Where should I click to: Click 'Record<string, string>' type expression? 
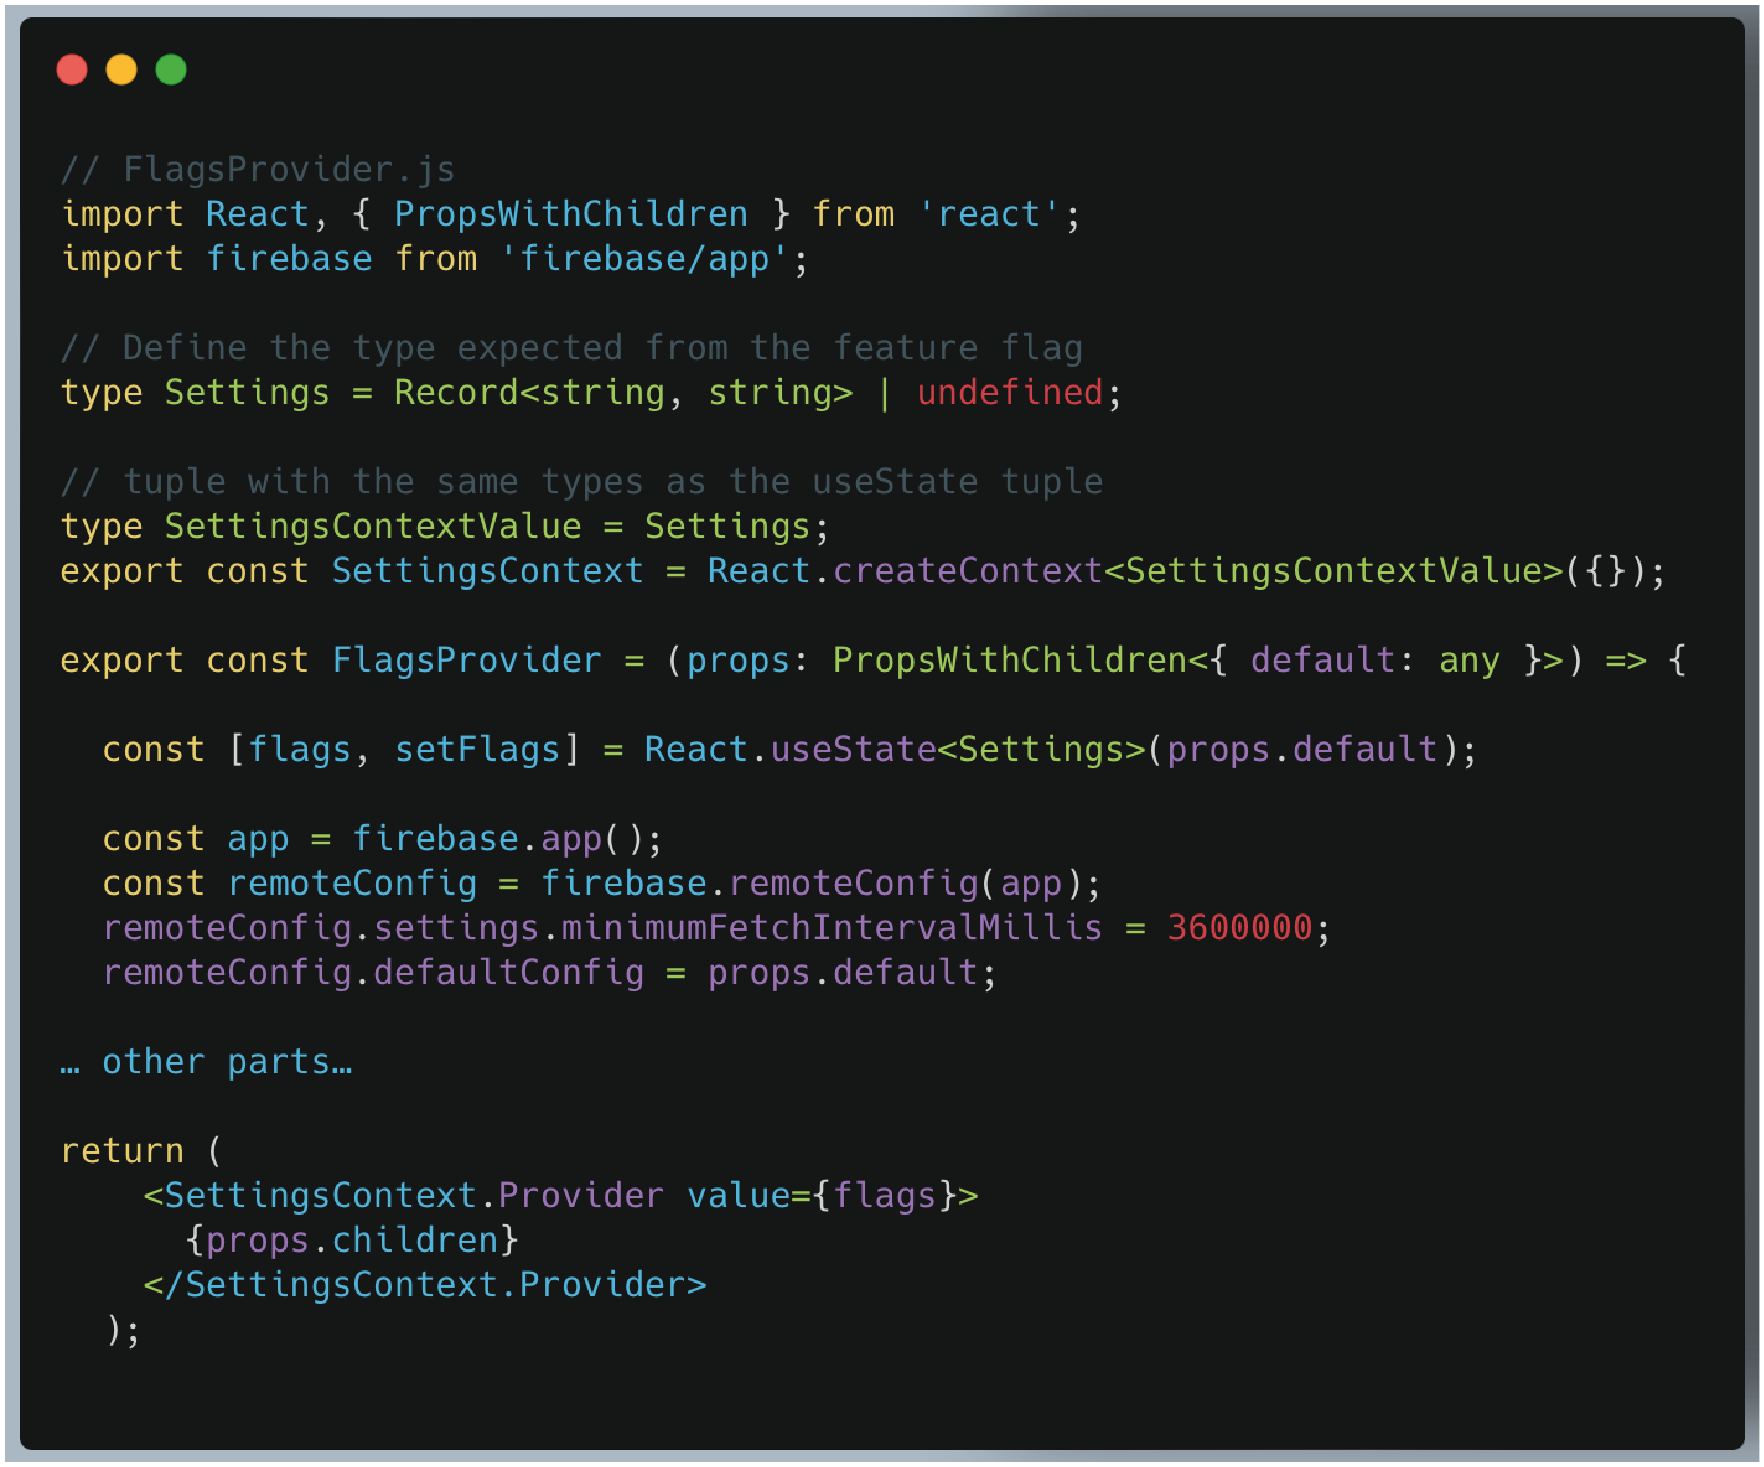click(624, 392)
